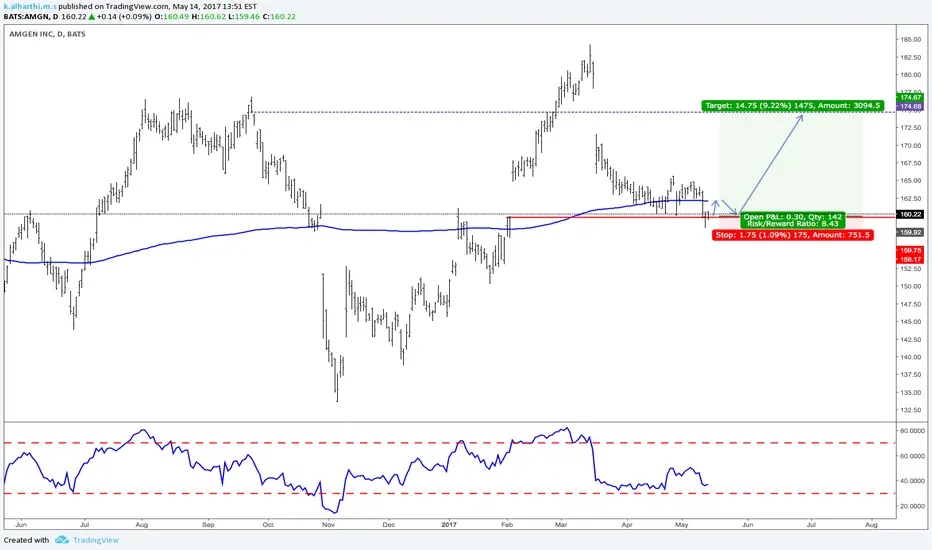Image resolution: width=932 pixels, height=550 pixels.
Task: Click the red 159.75 price tag
Action: (x=910, y=251)
